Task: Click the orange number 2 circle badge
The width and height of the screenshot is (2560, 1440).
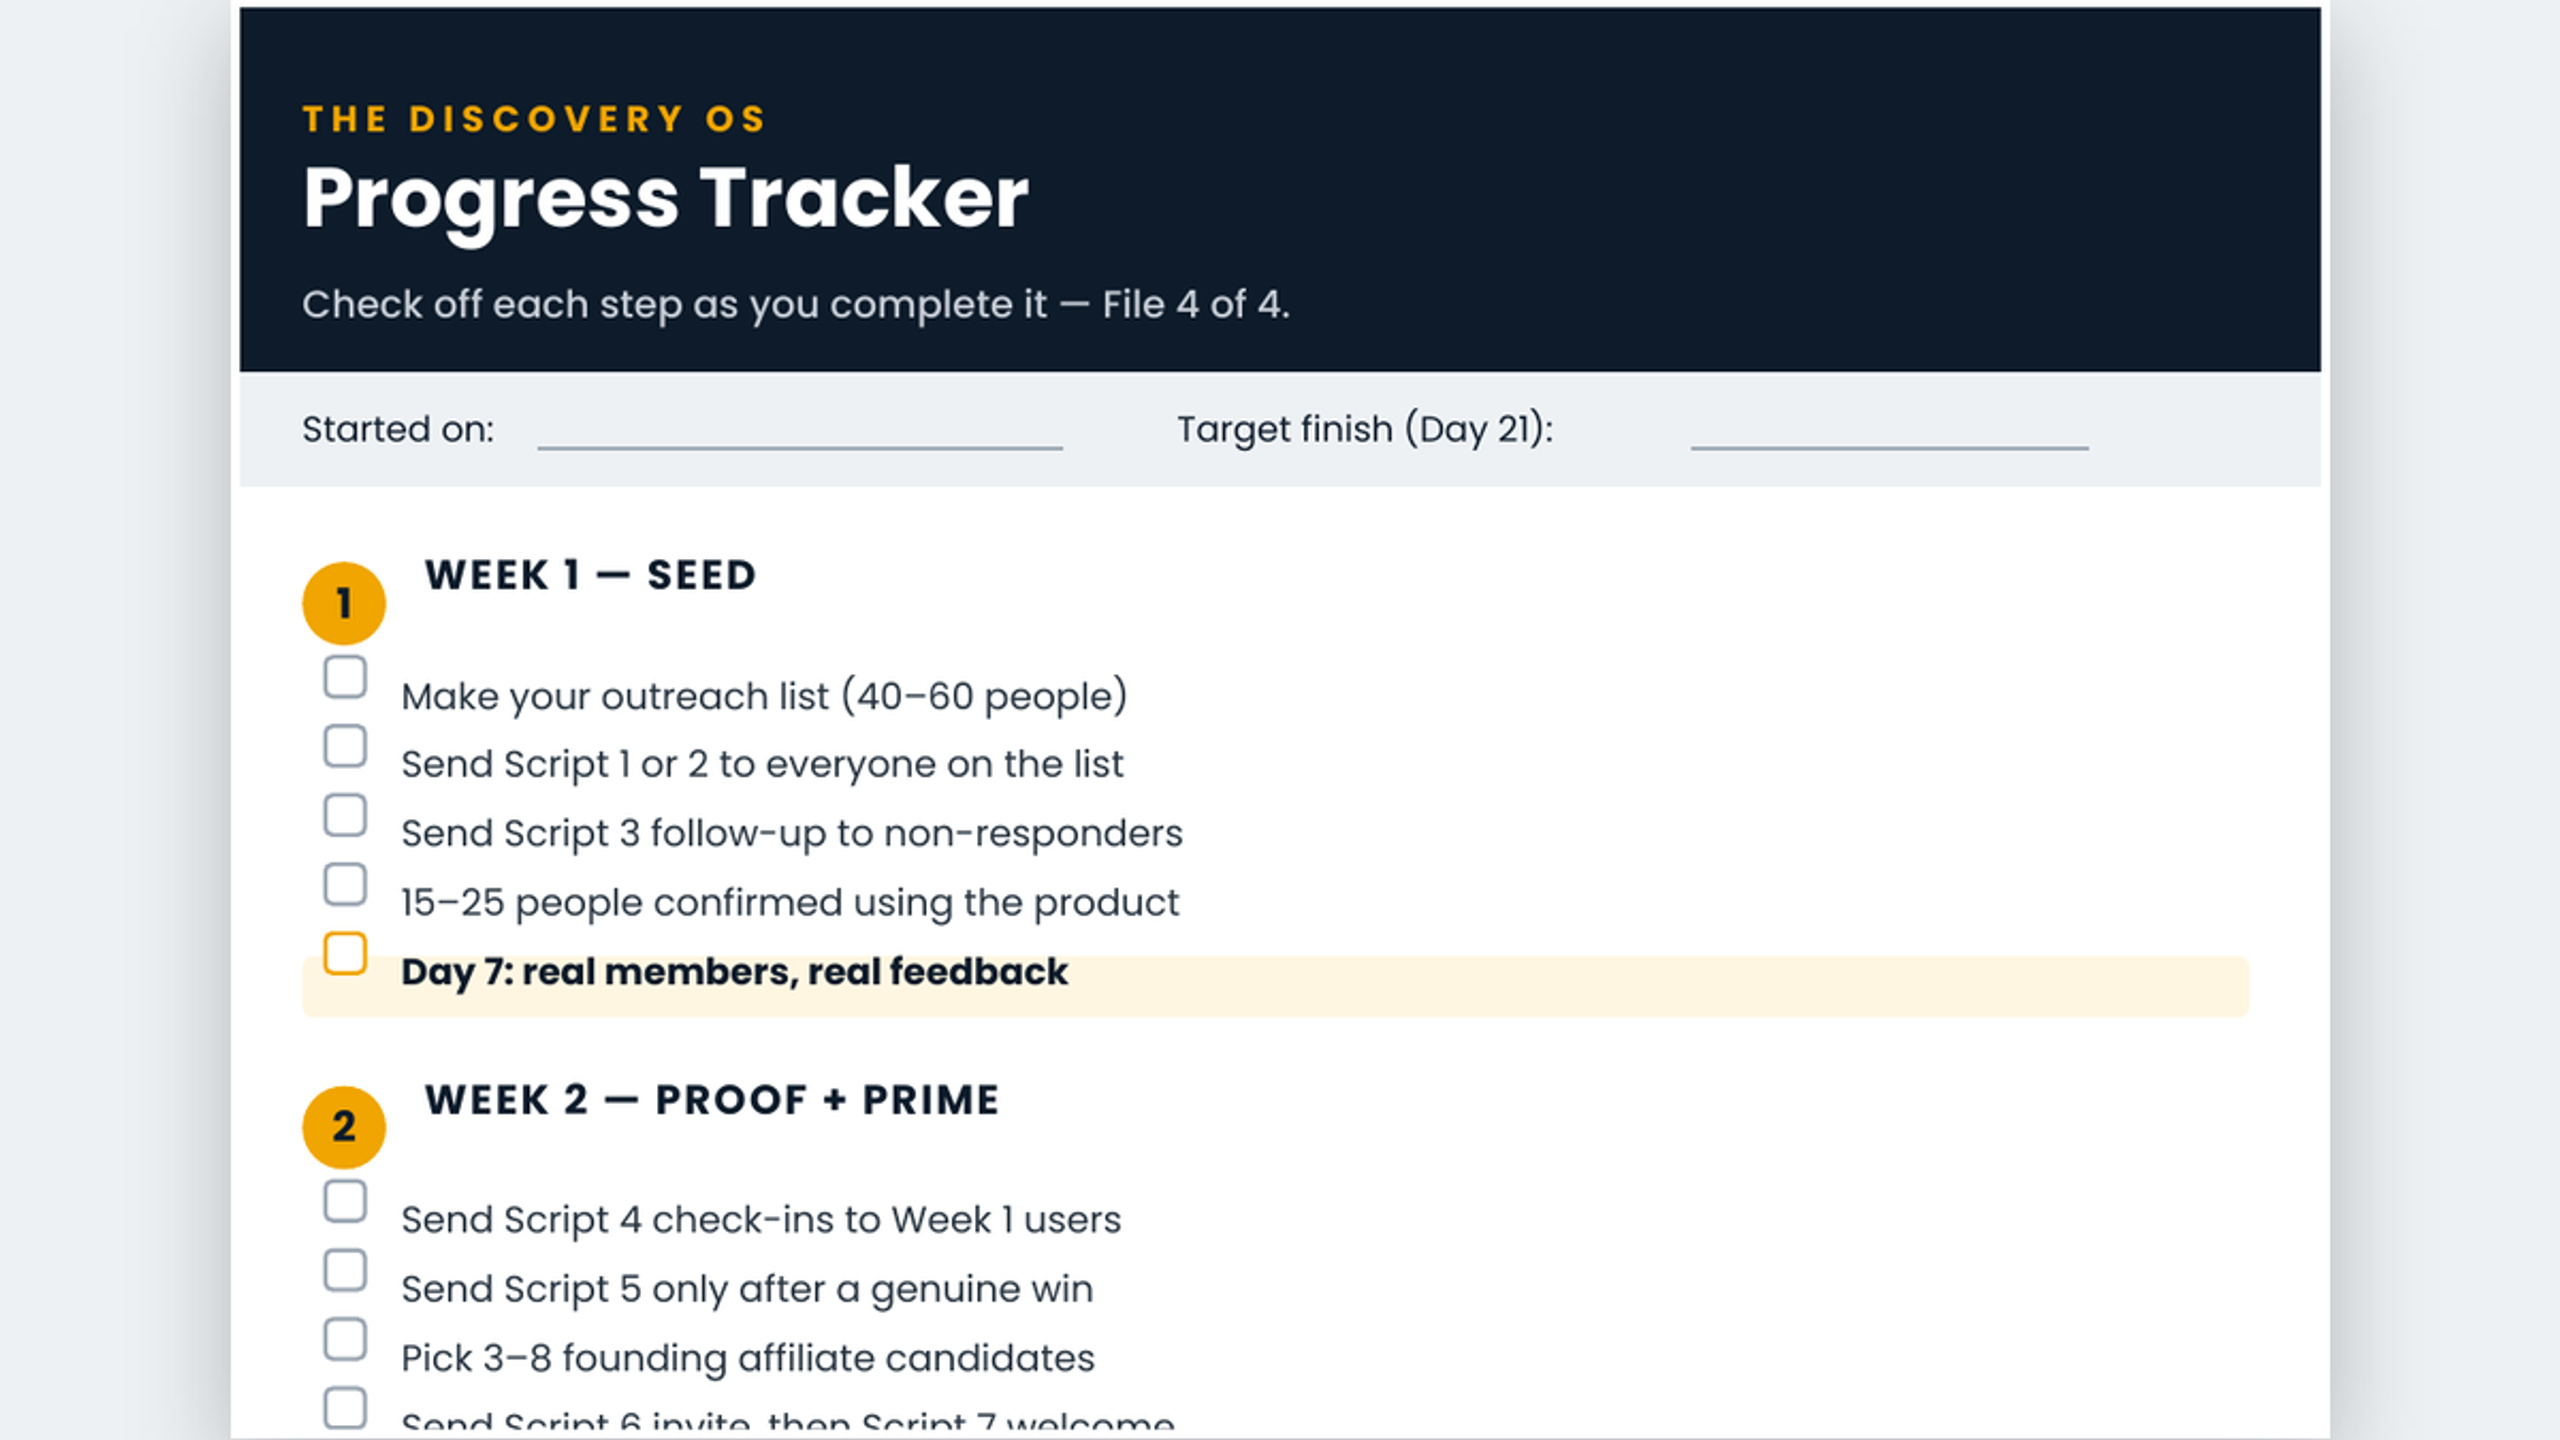Action: coord(344,1127)
